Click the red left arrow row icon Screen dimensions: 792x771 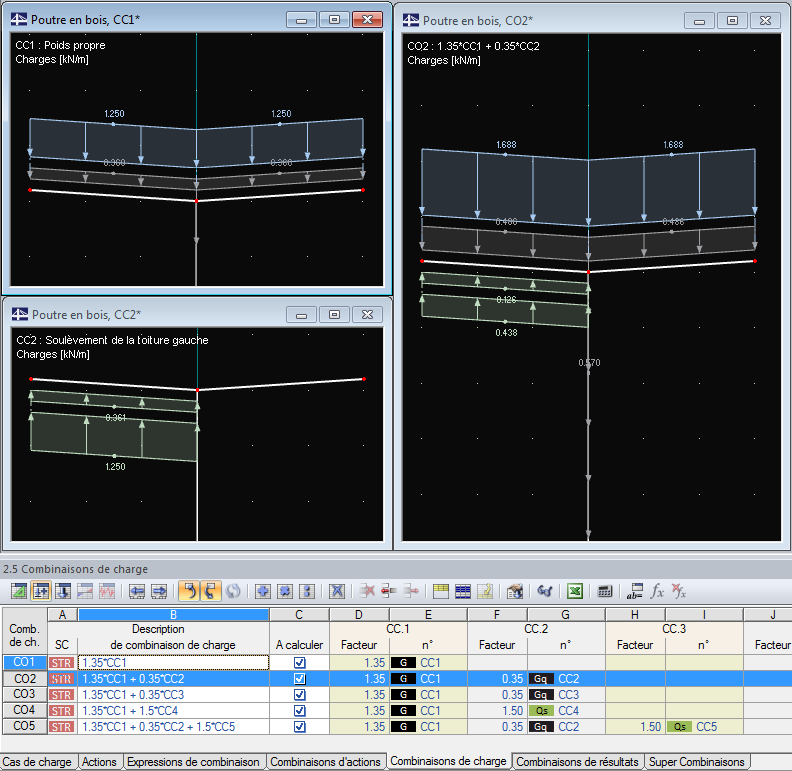pos(388,591)
